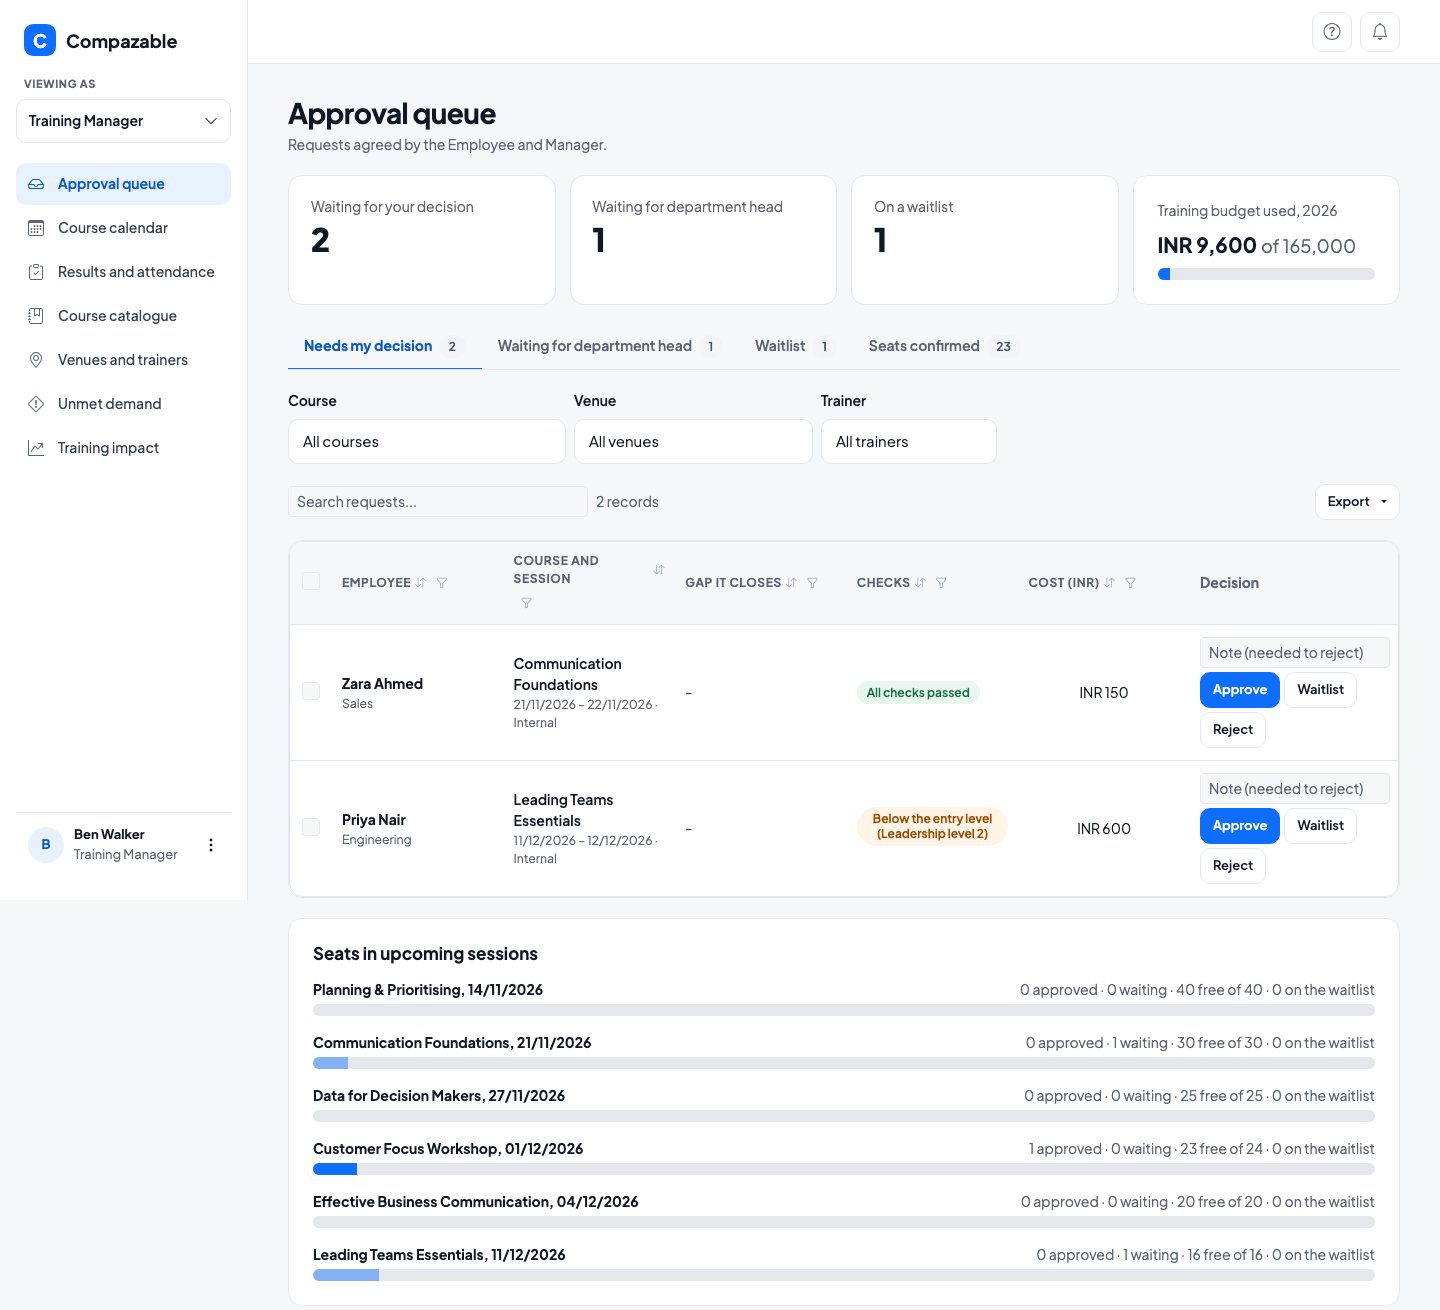
Task: Open the filter for Employee column
Action: 442,583
